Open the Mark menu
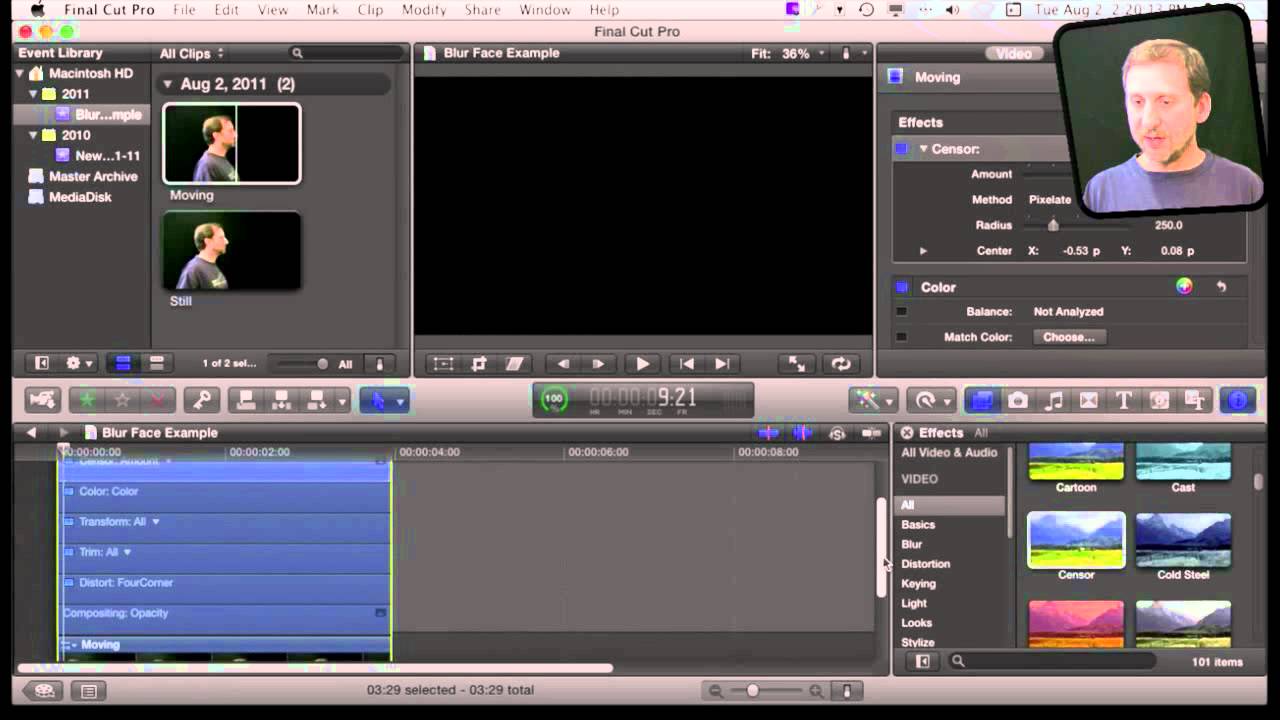The width and height of the screenshot is (1280, 720). 322,10
